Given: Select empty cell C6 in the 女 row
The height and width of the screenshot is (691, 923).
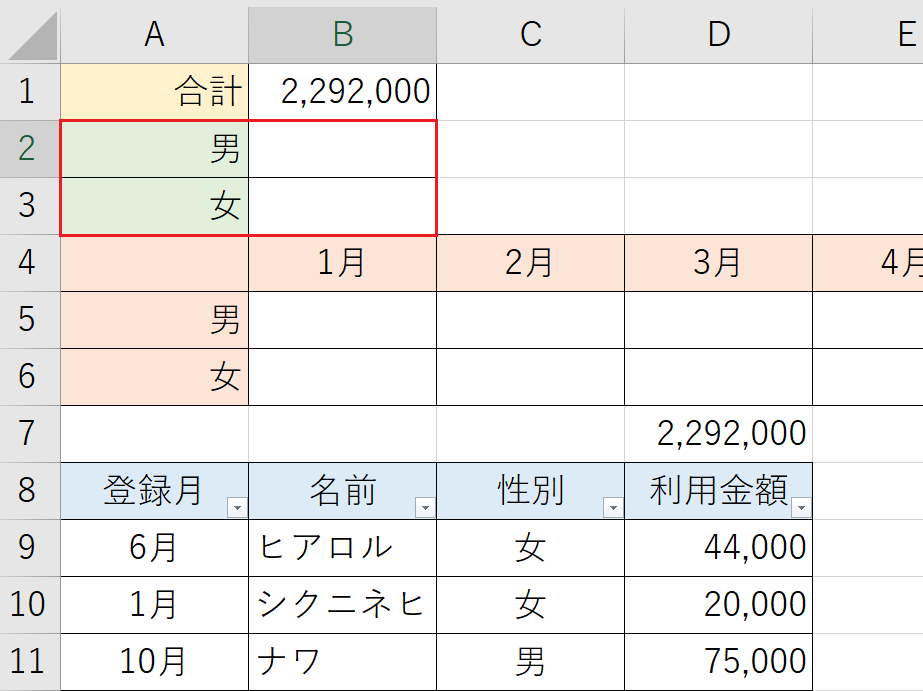Looking at the screenshot, I should click(x=530, y=377).
